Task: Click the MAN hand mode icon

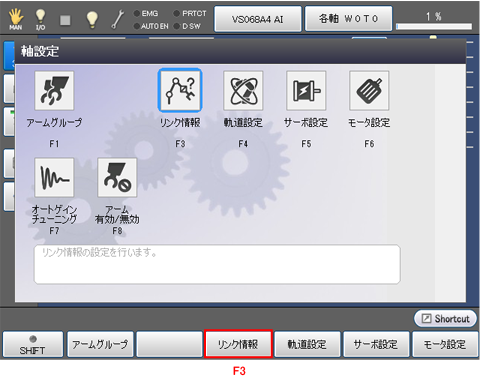Action: click(x=16, y=19)
